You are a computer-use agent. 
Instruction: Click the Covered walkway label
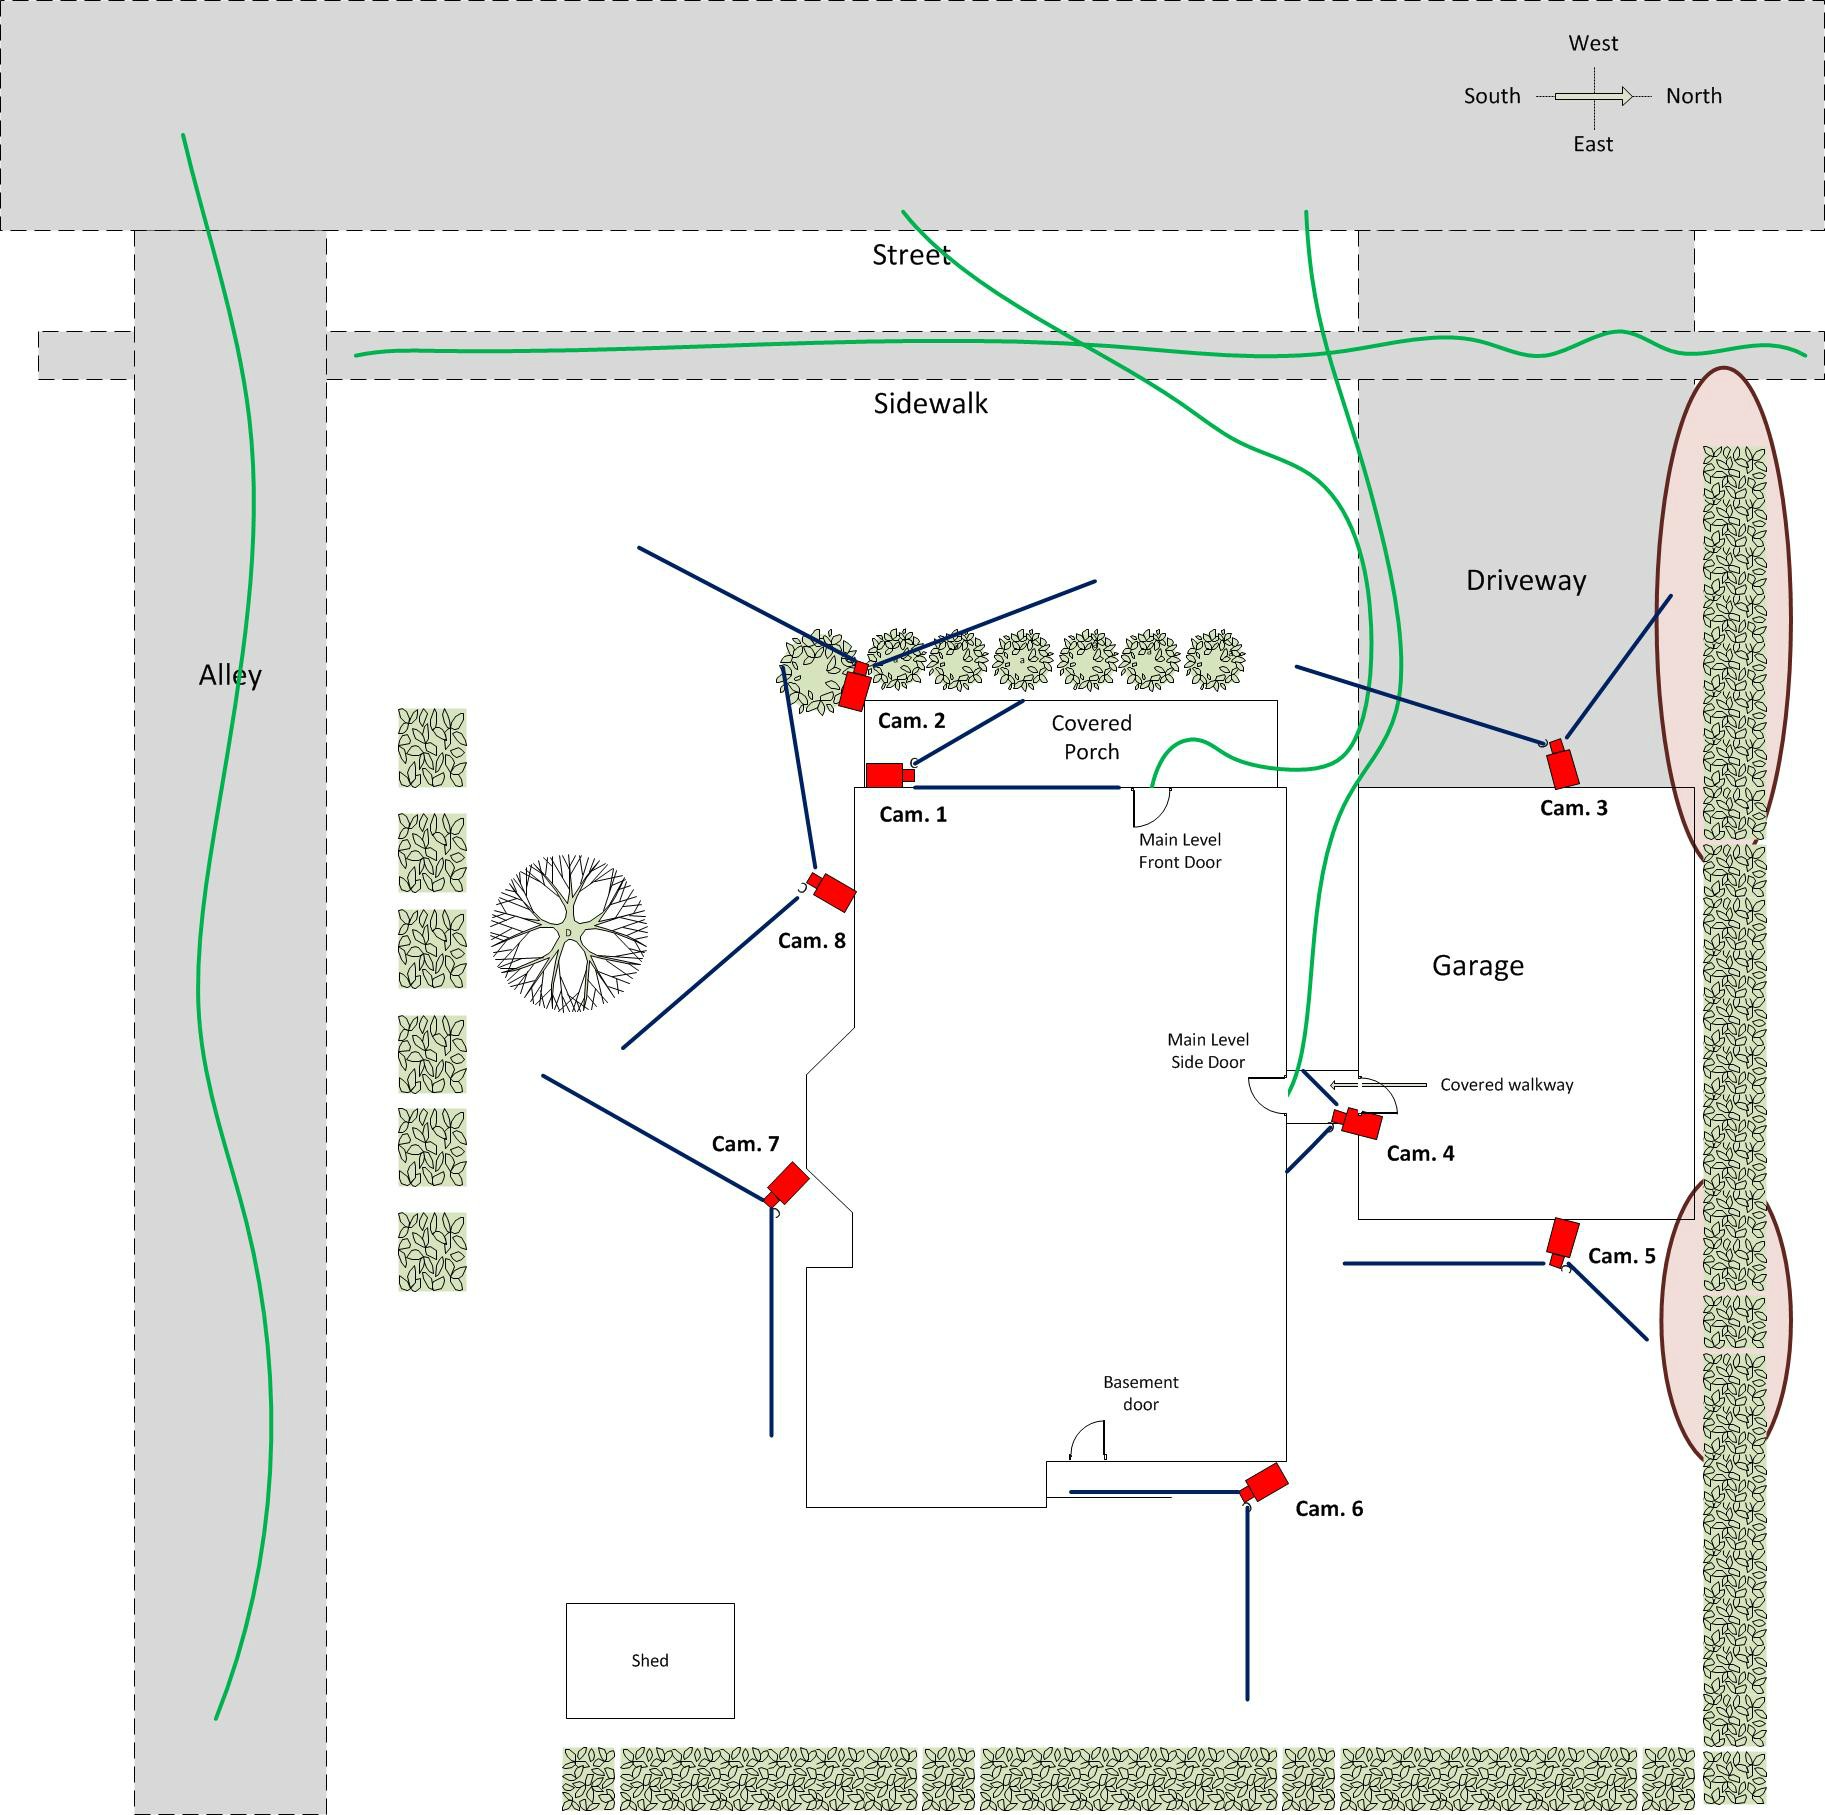coord(1507,1085)
